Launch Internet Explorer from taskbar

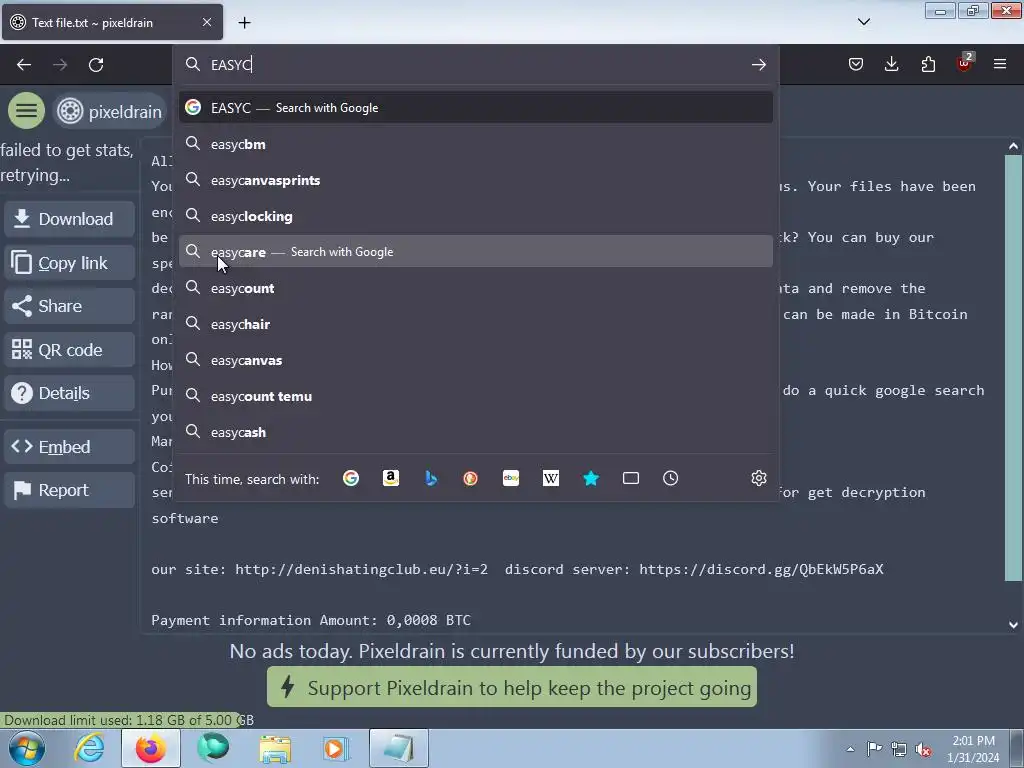point(89,748)
